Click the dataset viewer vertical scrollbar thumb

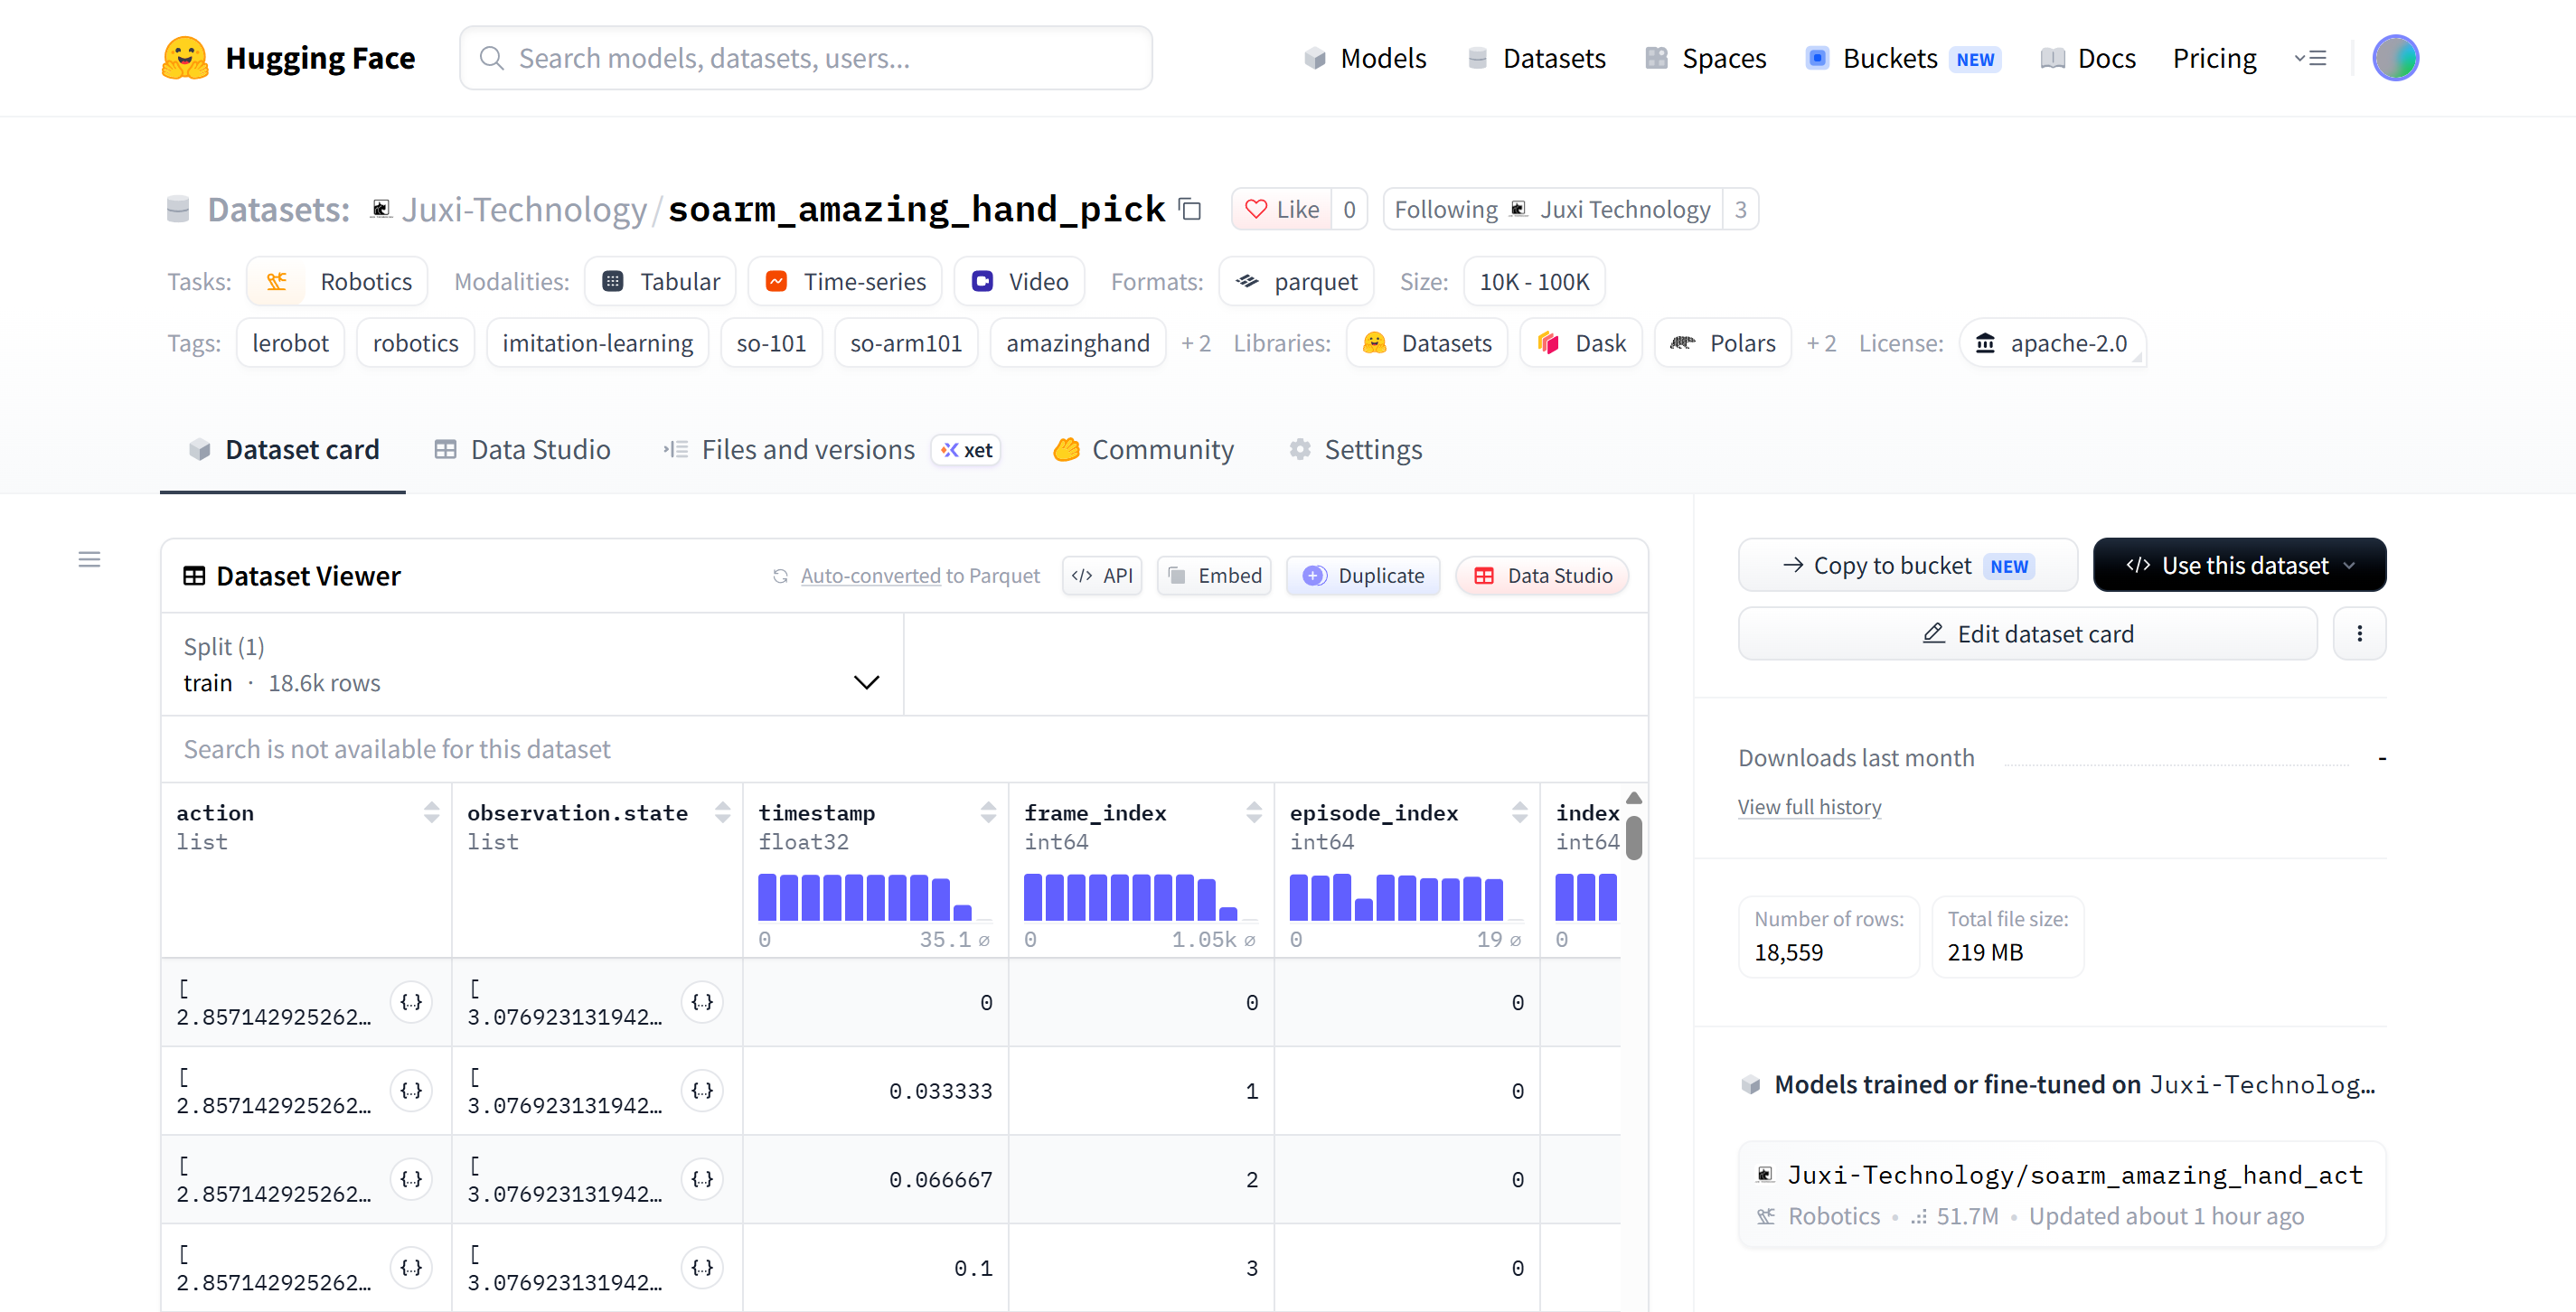pos(1634,837)
